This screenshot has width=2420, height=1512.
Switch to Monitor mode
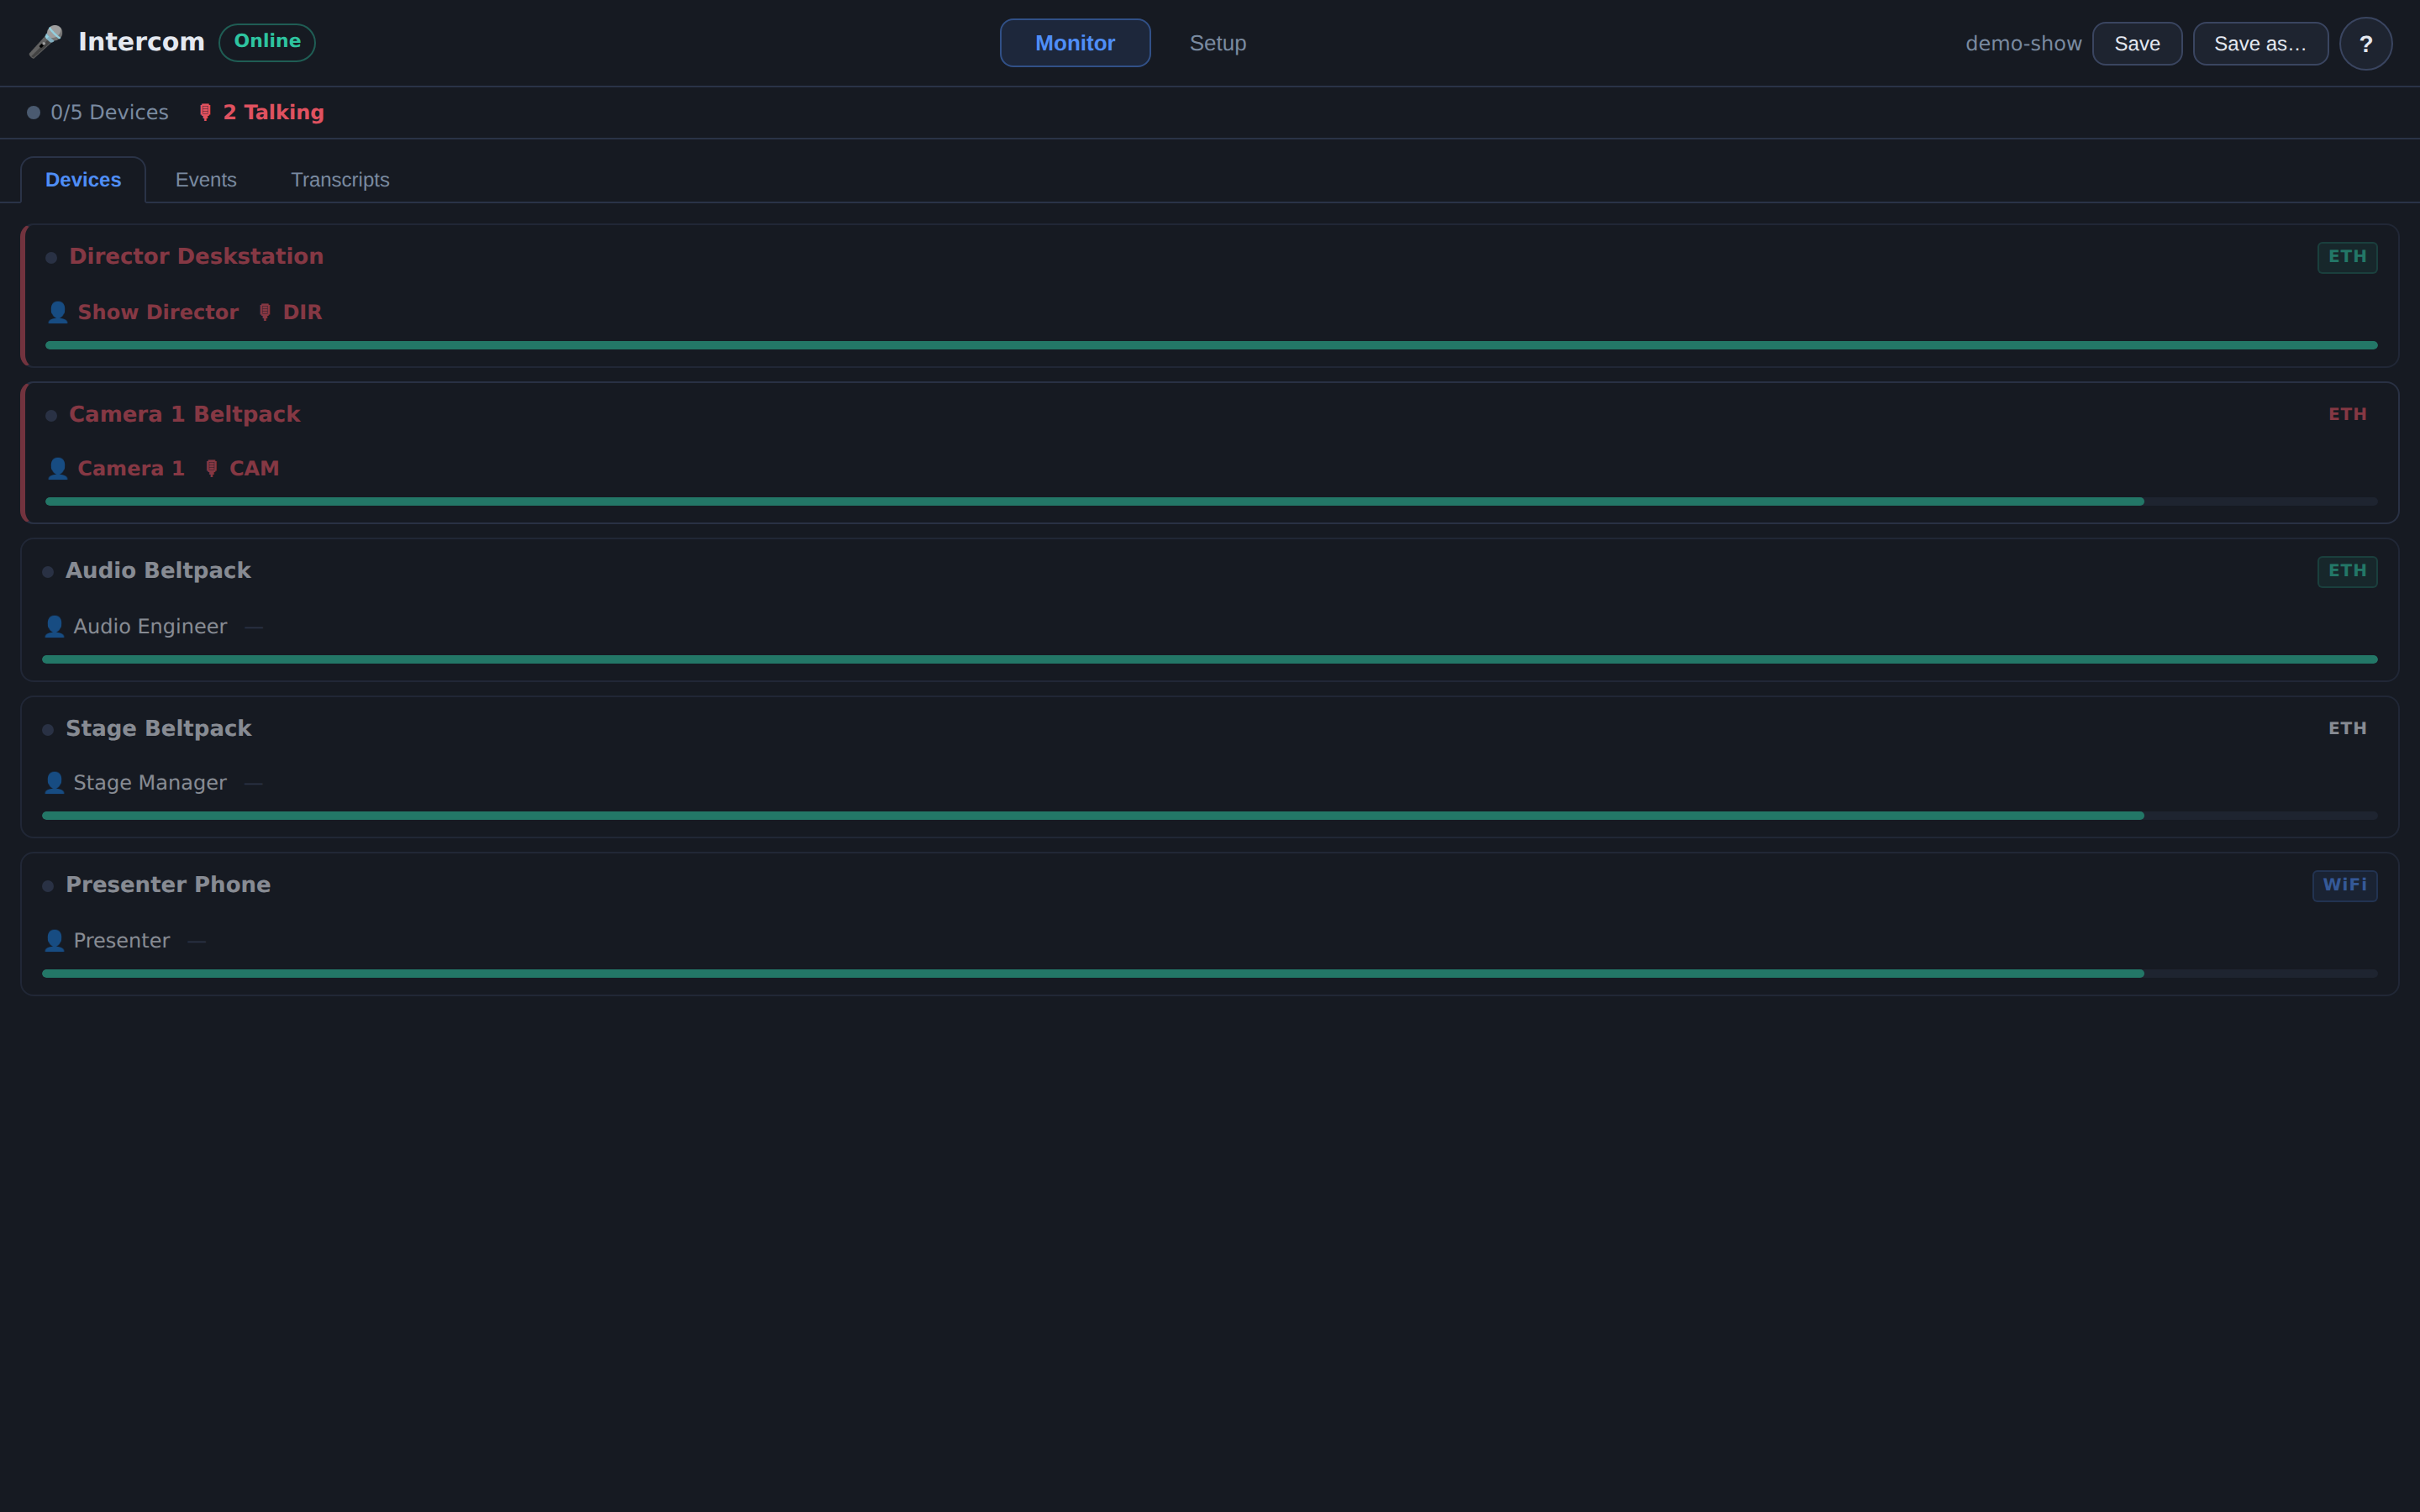point(1075,43)
